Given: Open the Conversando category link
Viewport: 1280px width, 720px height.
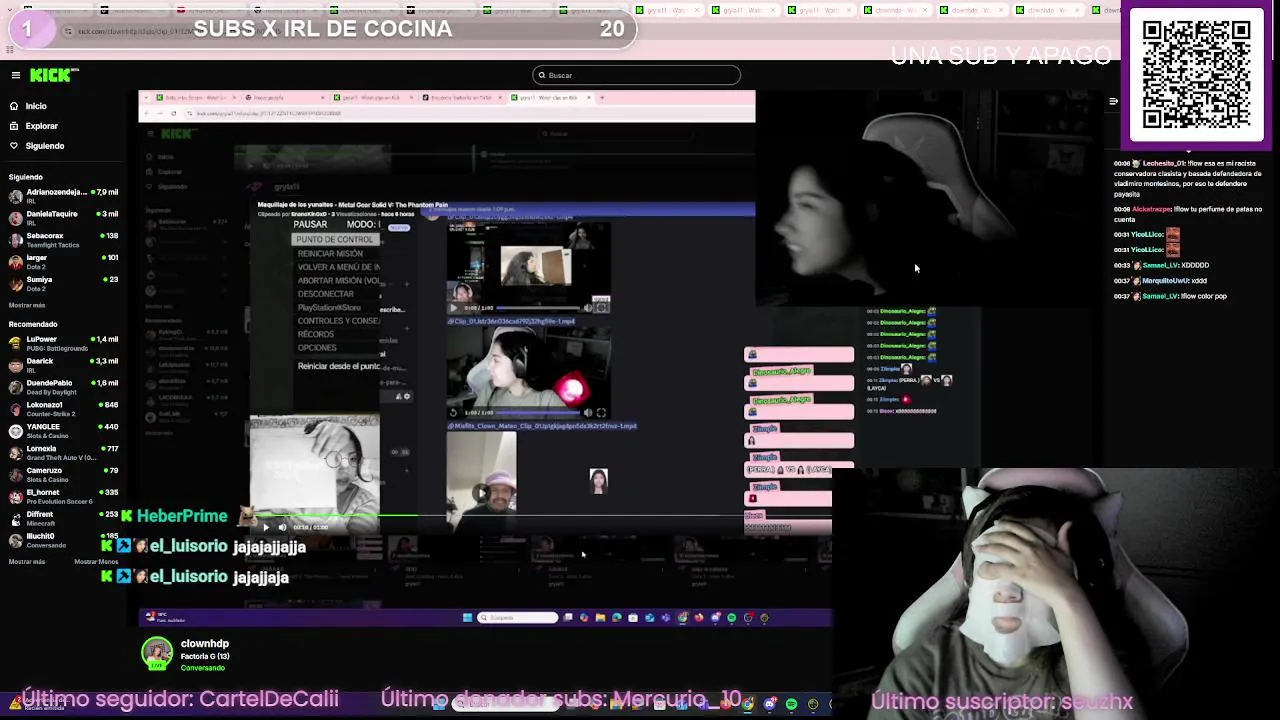Looking at the screenshot, I should click(203, 668).
